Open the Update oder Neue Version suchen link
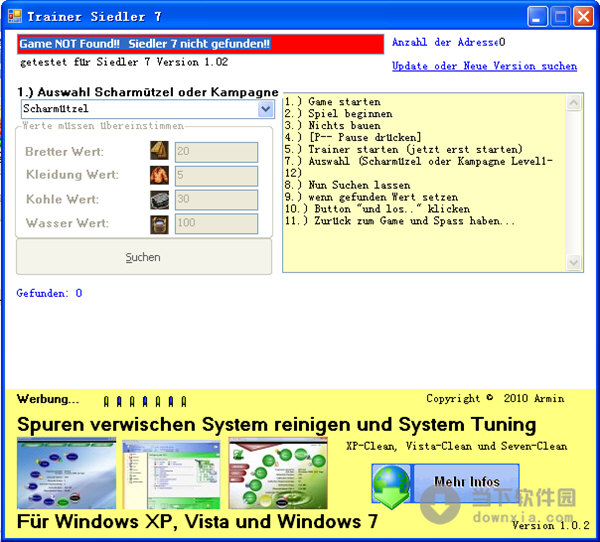 click(484, 66)
